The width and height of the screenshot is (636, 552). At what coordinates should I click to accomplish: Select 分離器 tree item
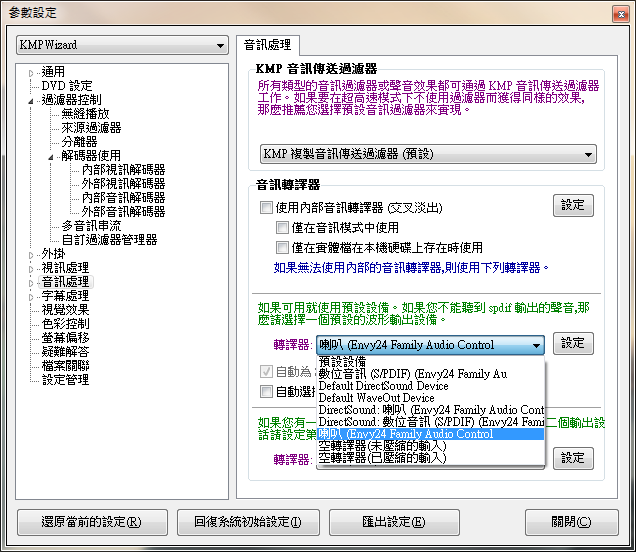coord(79,142)
